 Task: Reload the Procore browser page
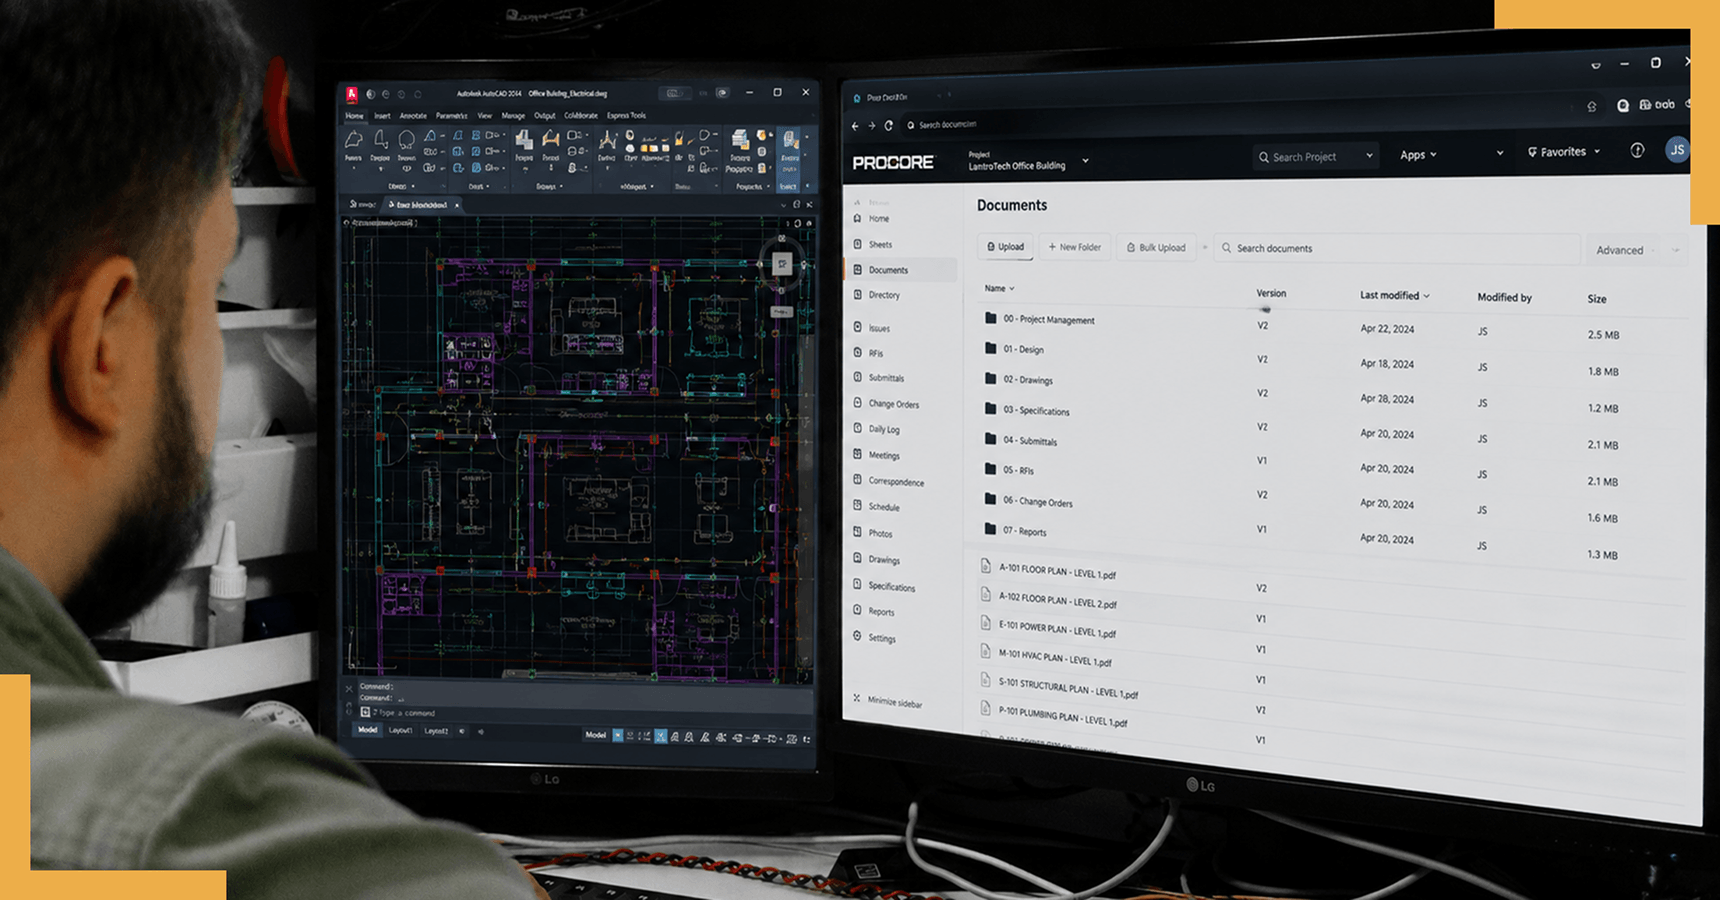click(x=888, y=126)
